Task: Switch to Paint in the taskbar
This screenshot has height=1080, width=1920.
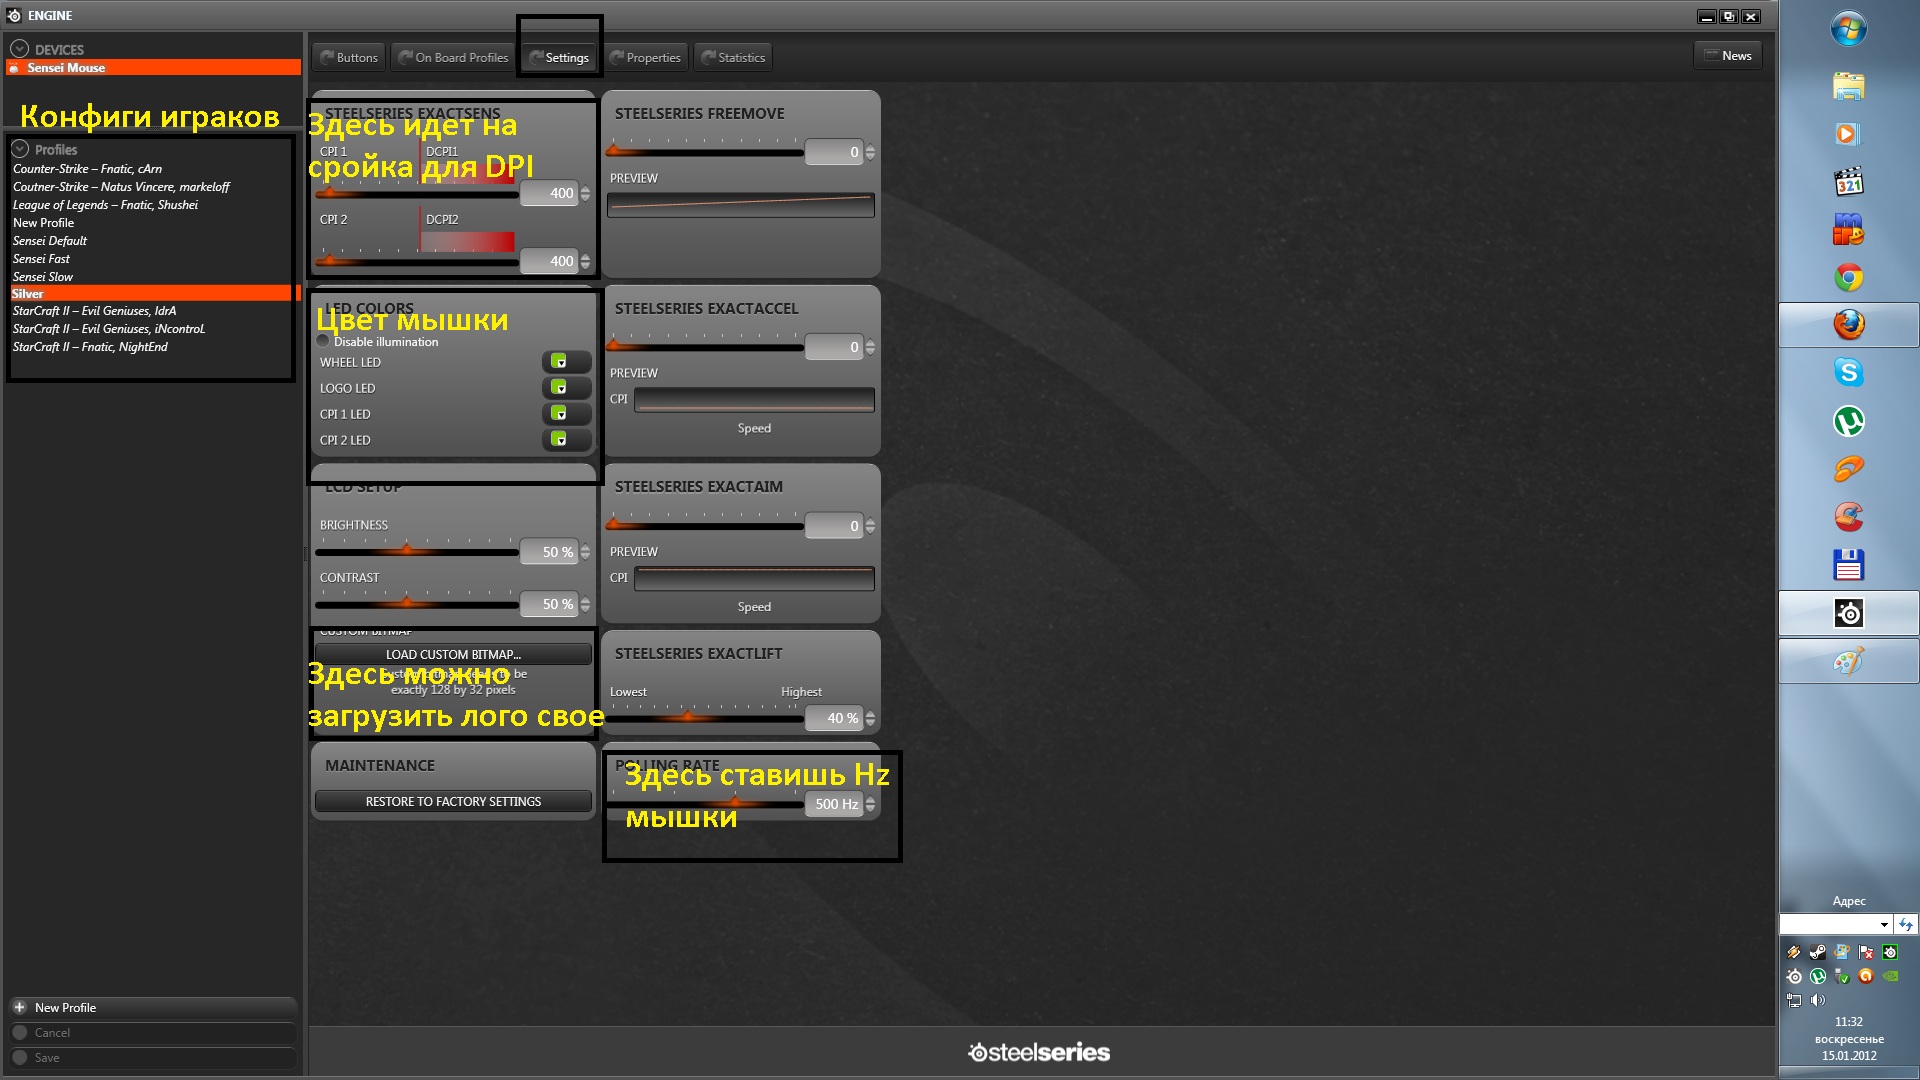Action: (x=1849, y=661)
